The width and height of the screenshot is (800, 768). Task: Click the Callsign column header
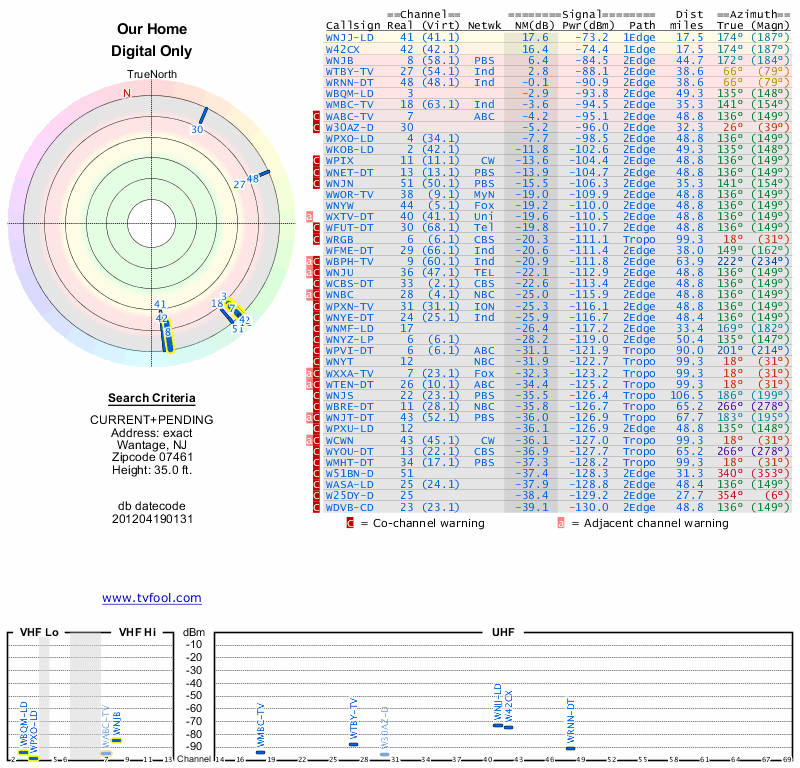(x=354, y=25)
